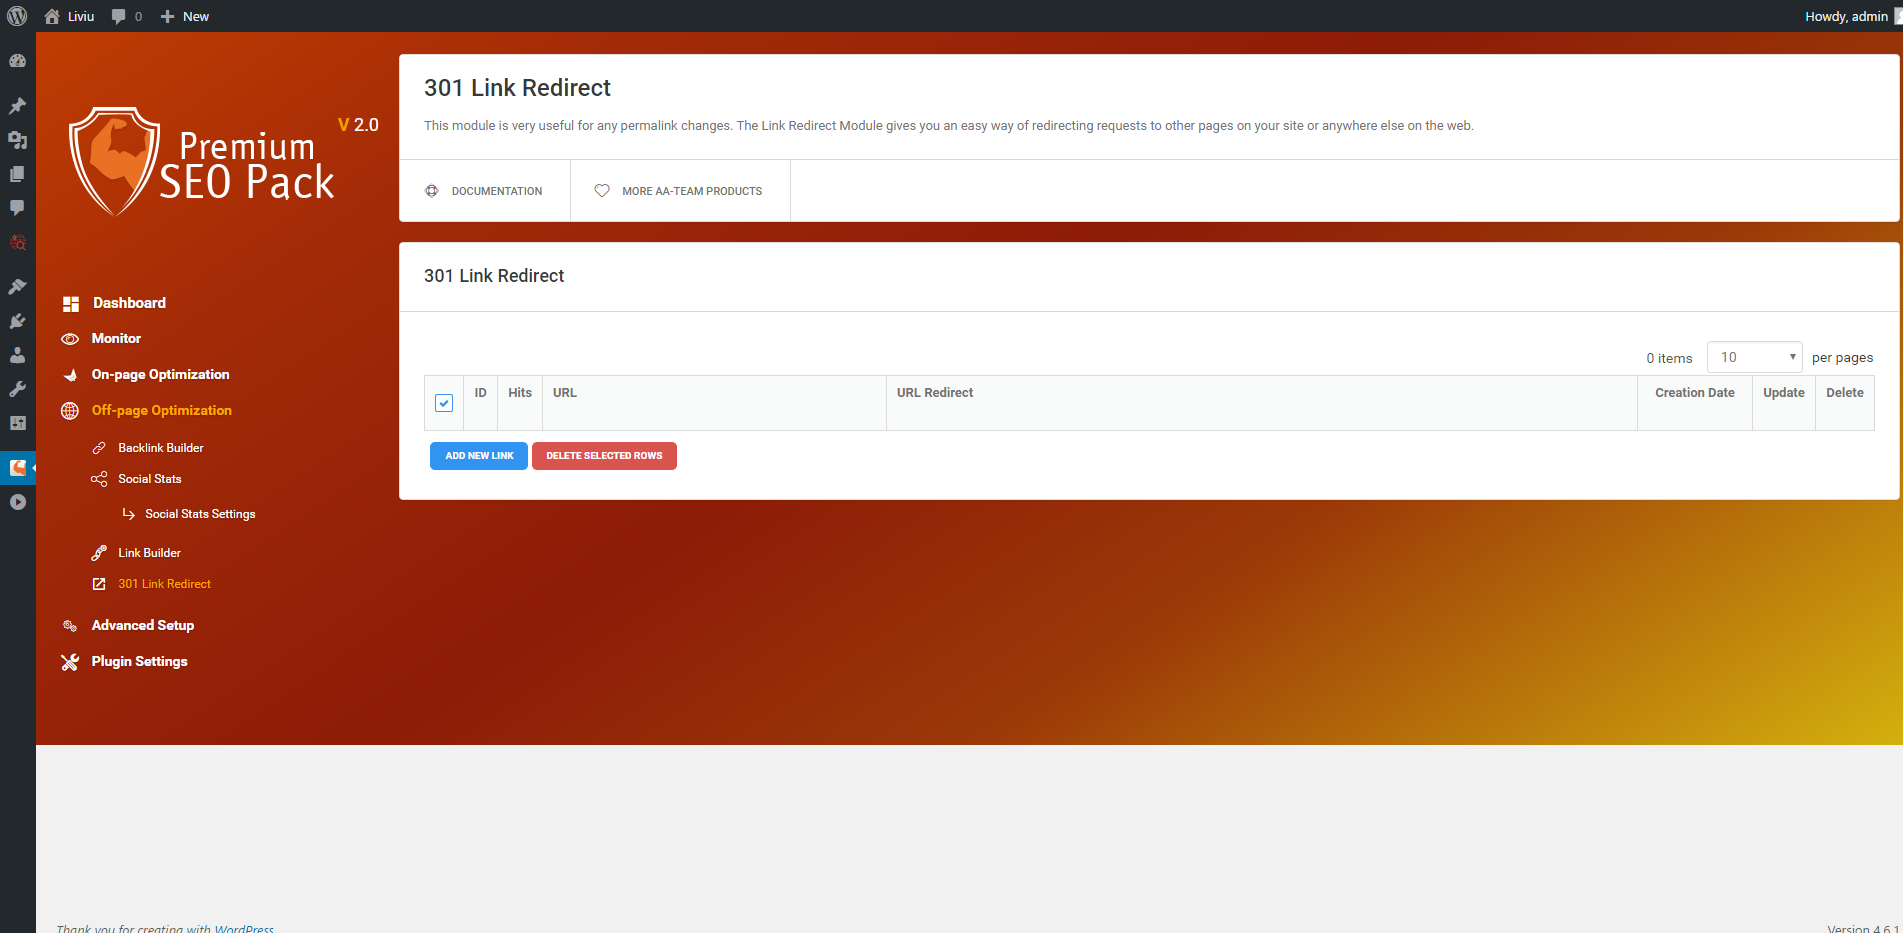The height and width of the screenshot is (933, 1903).
Task: Open Advanced Setup section
Action: coord(143,626)
